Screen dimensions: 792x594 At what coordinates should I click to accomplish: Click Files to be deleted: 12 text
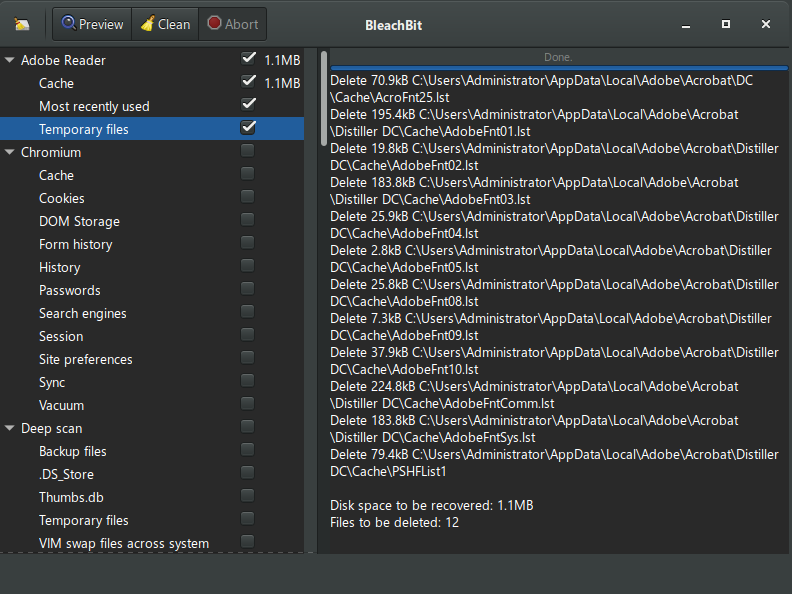[394, 523]
